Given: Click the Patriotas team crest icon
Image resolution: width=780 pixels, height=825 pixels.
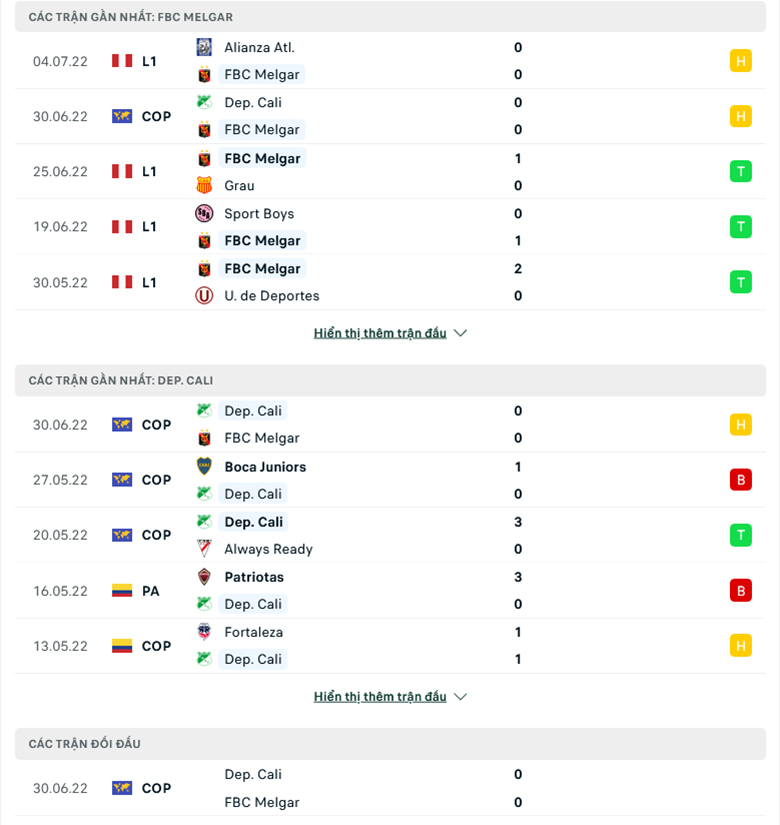Looking at the screenshot, I should click(204, 577).
